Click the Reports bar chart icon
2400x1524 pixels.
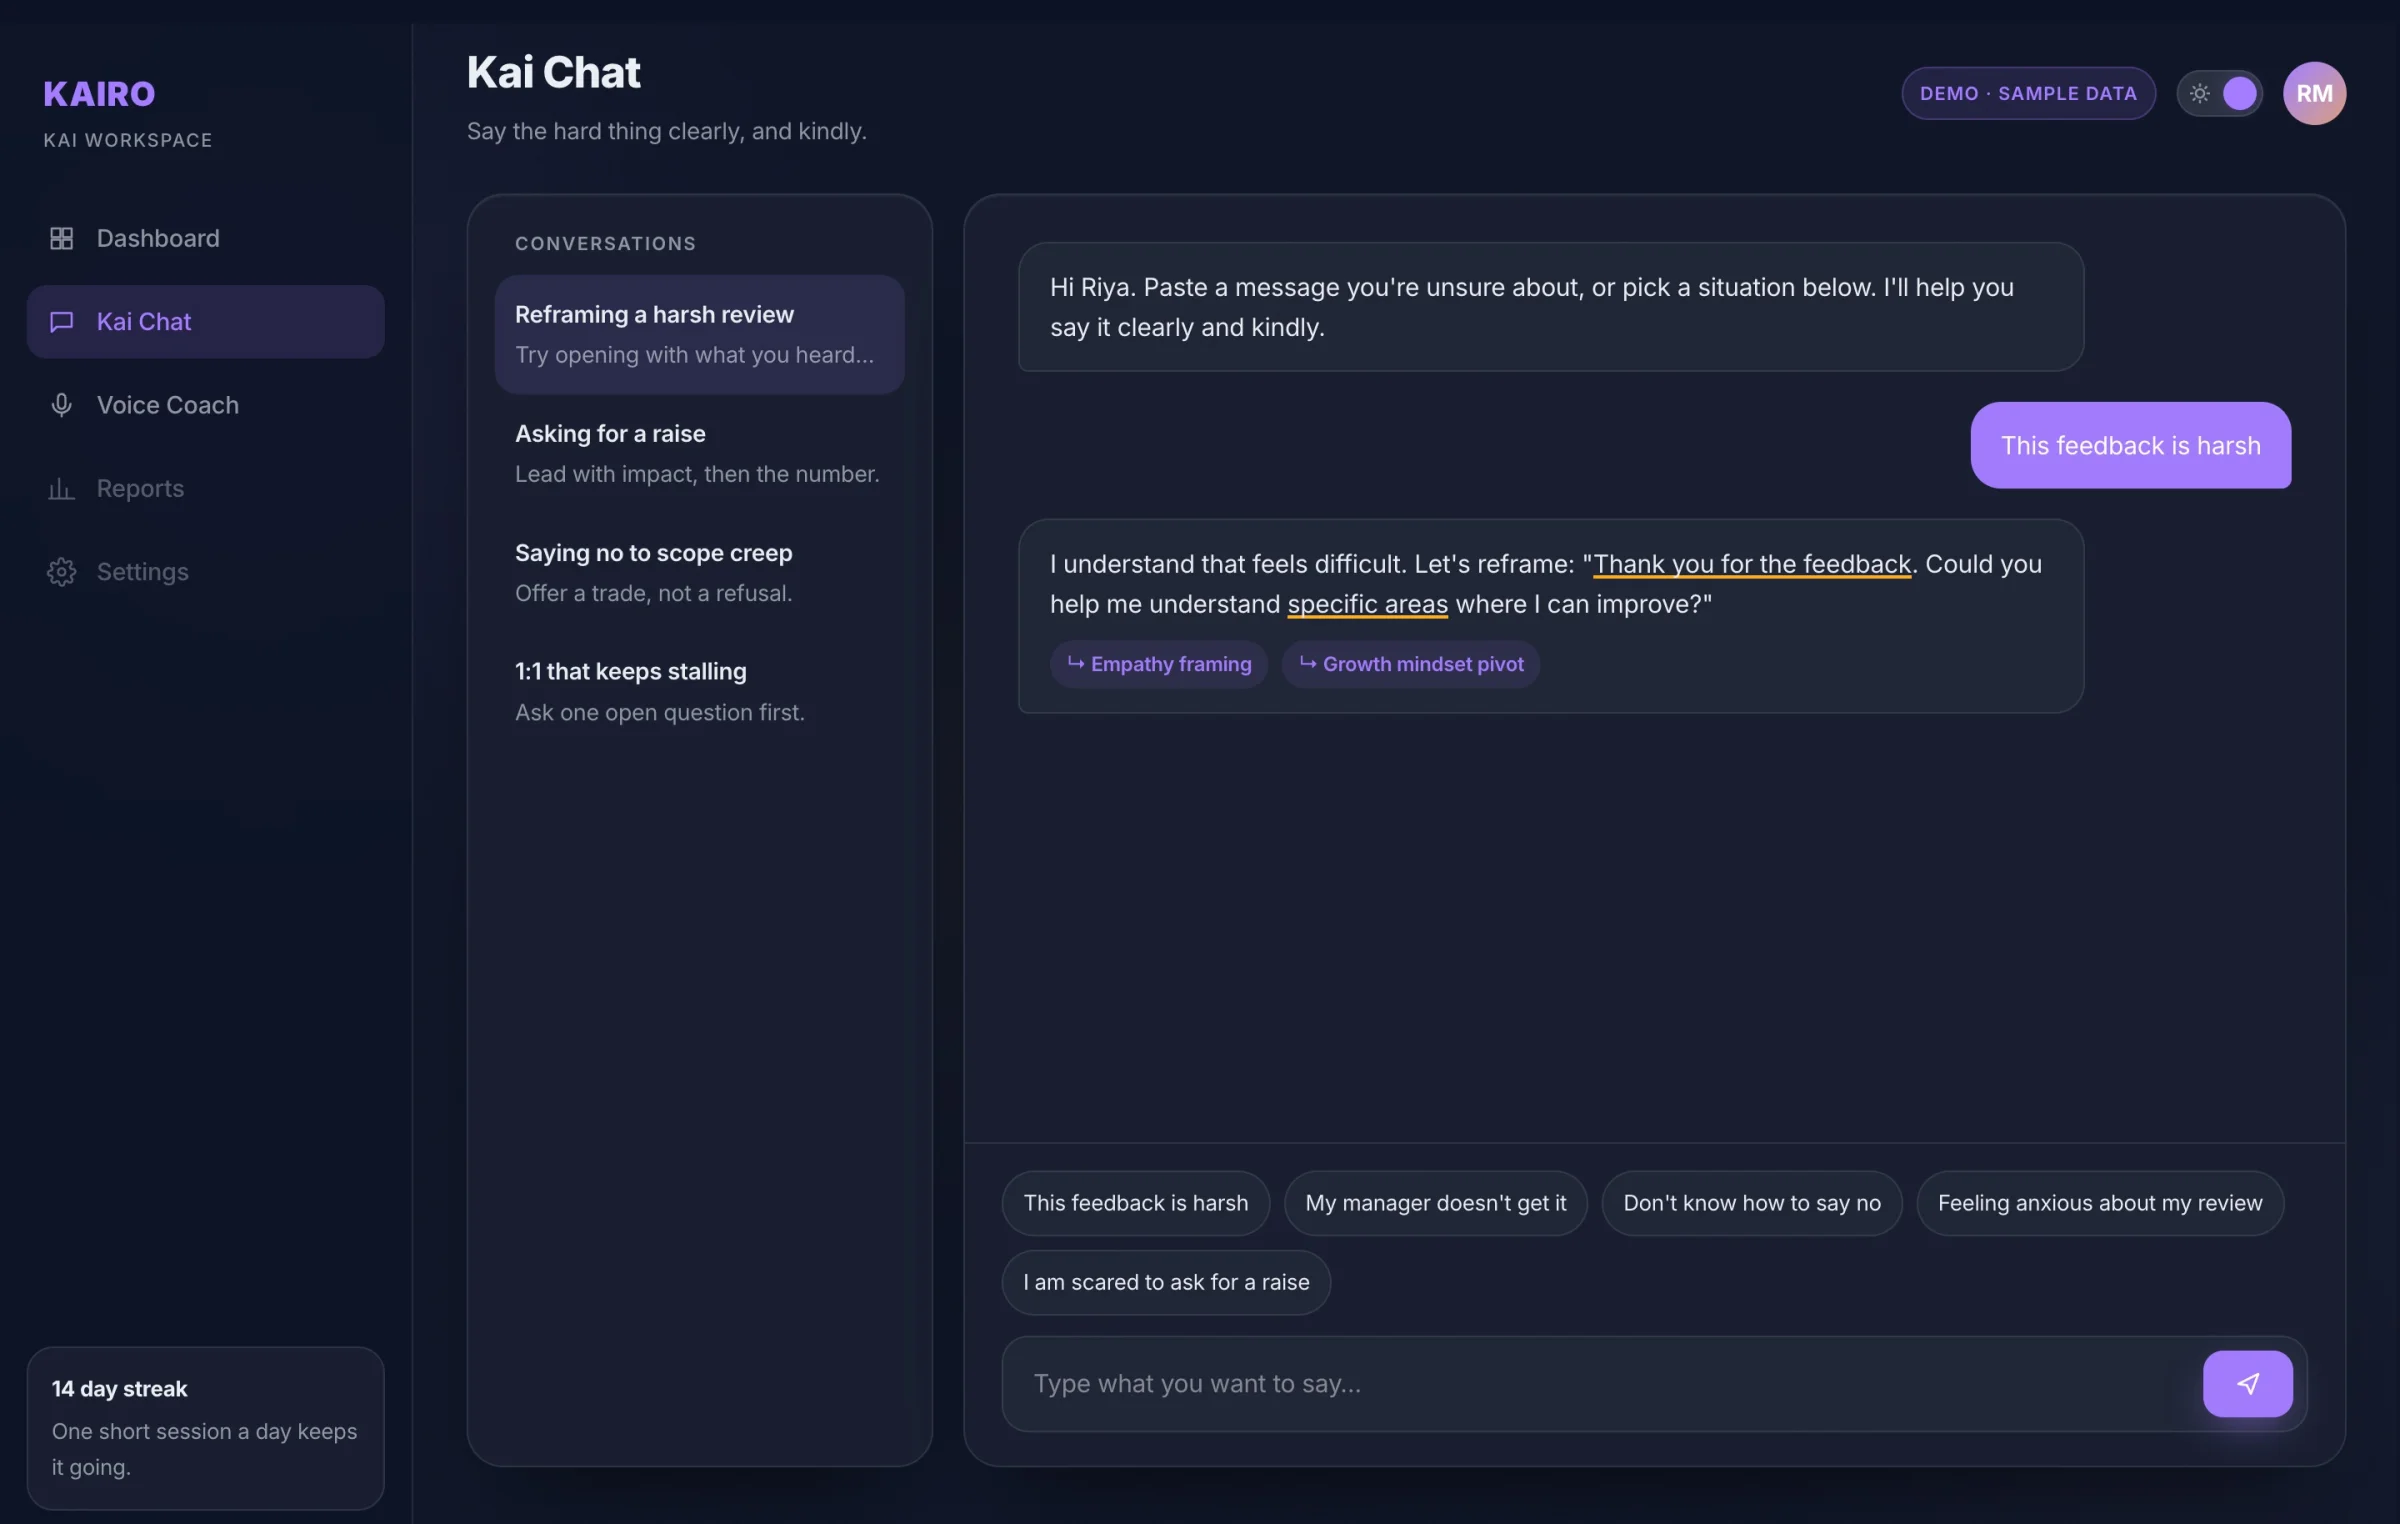(61, 488)
